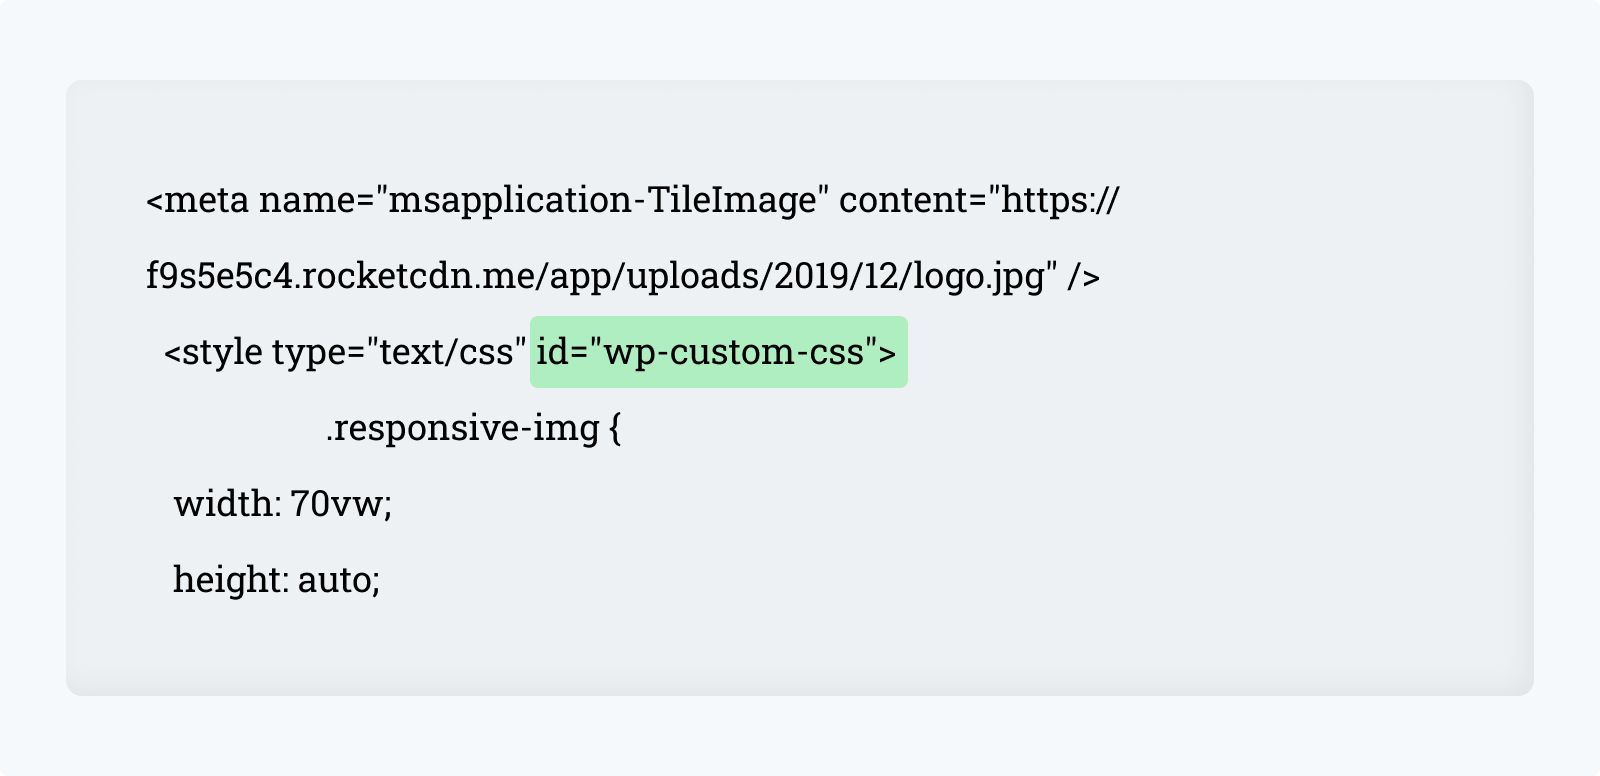Click the opening meta tag text

coord(197,200)
